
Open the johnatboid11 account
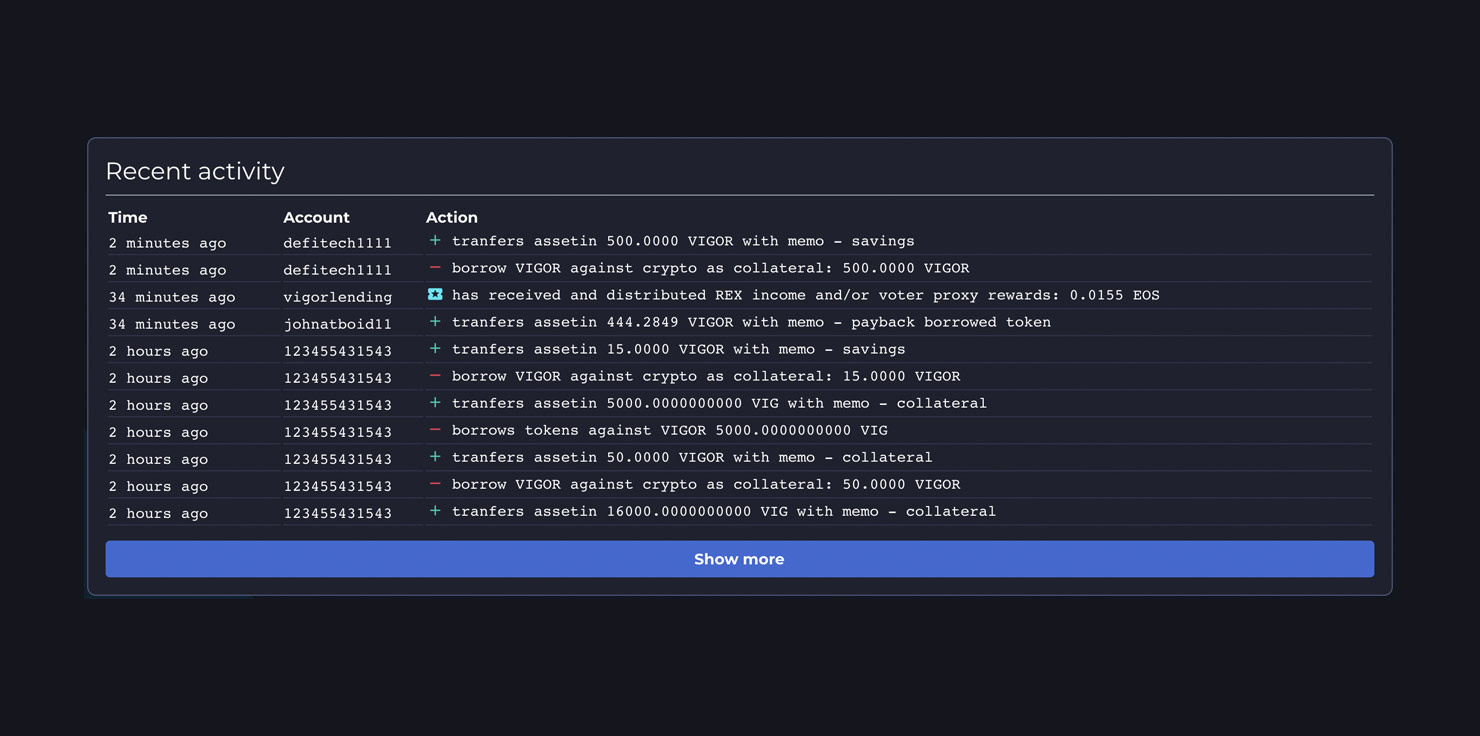pyautogui.click(x=337, y=324)
